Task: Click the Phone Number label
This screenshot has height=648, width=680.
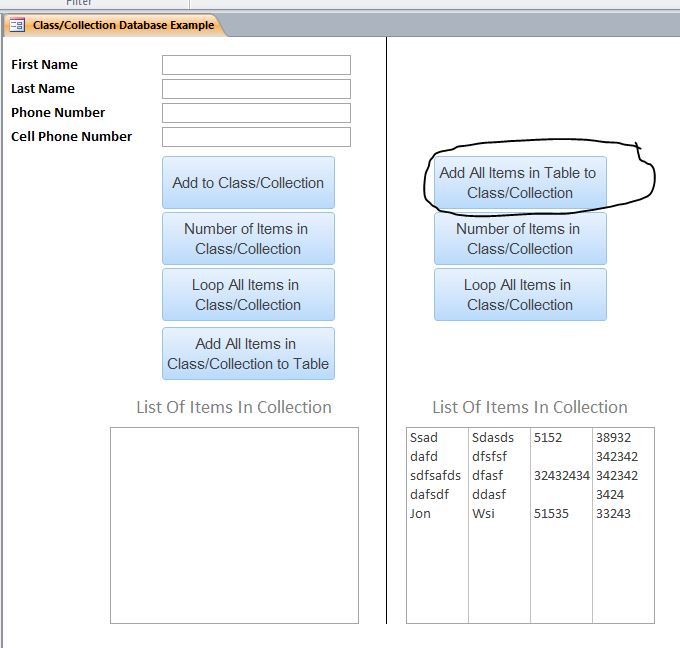Action: (x=58, y=113)
